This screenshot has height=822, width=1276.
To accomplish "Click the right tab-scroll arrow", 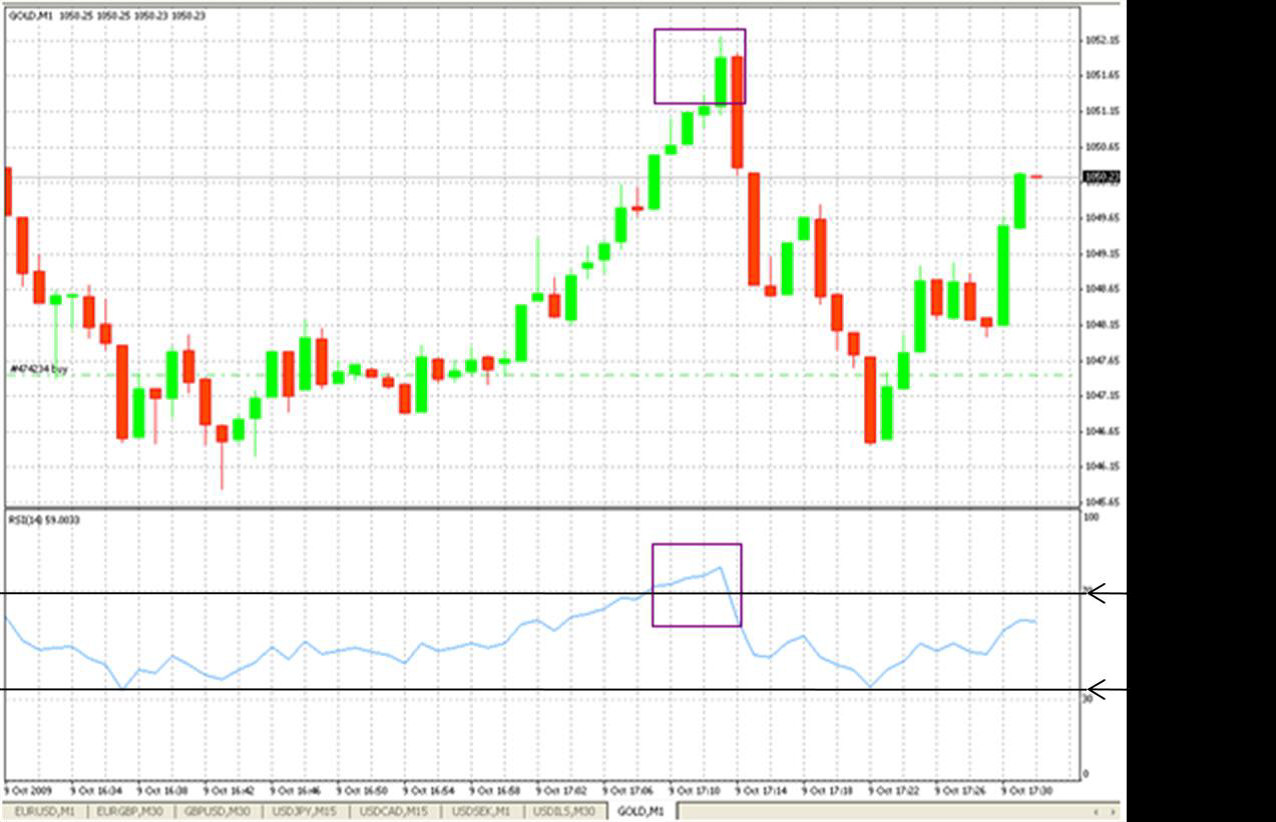I will [1113, 811].
